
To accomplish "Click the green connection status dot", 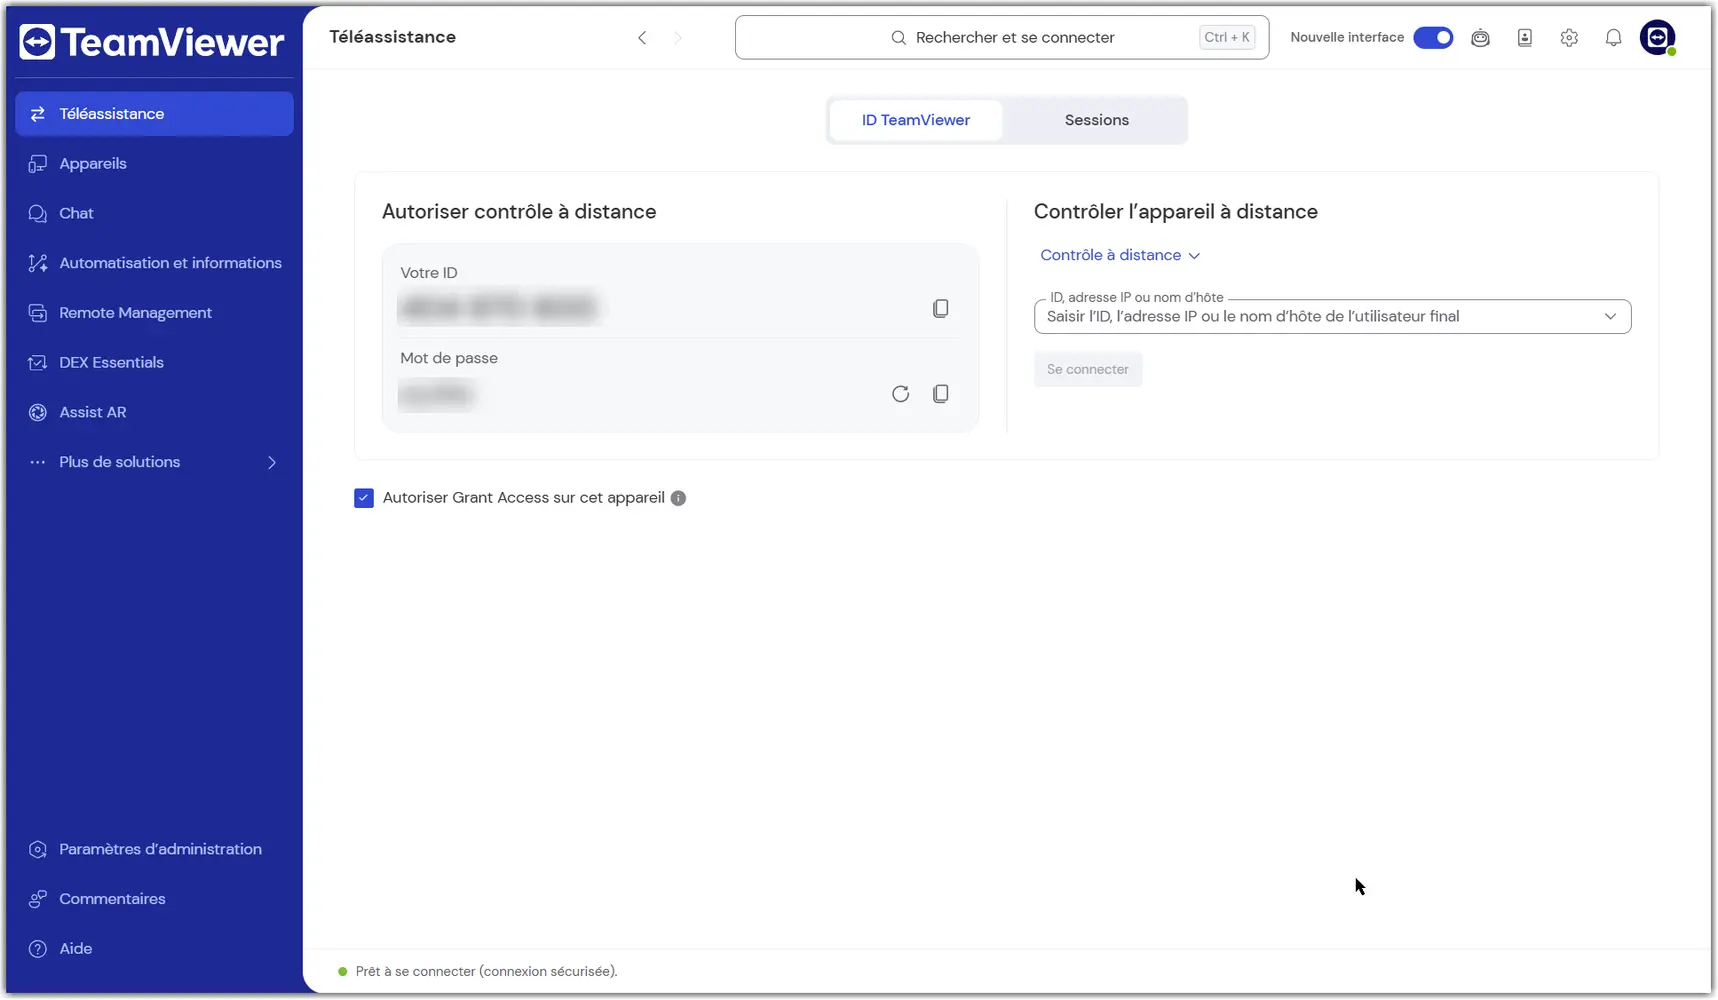I will (343, 972).
